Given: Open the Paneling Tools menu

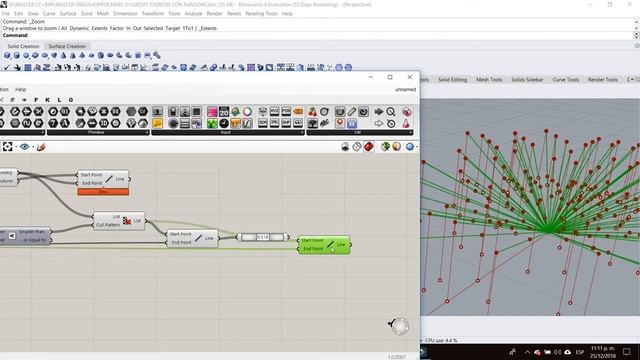Looking at the screenshot, I should click(261, 13).
